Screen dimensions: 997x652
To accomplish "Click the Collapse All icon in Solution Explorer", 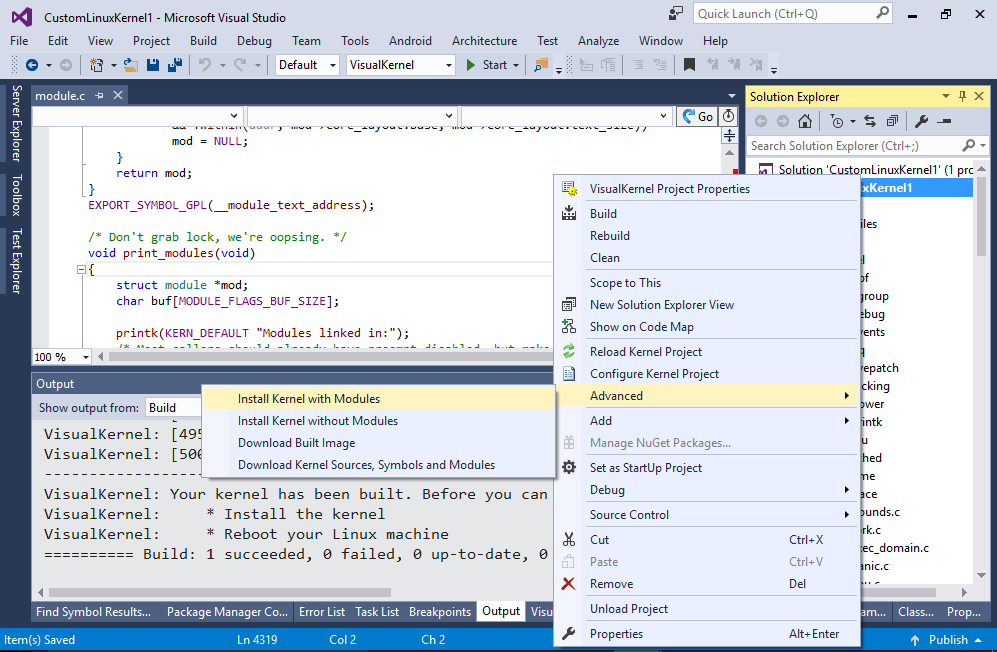I will (892, 121).
